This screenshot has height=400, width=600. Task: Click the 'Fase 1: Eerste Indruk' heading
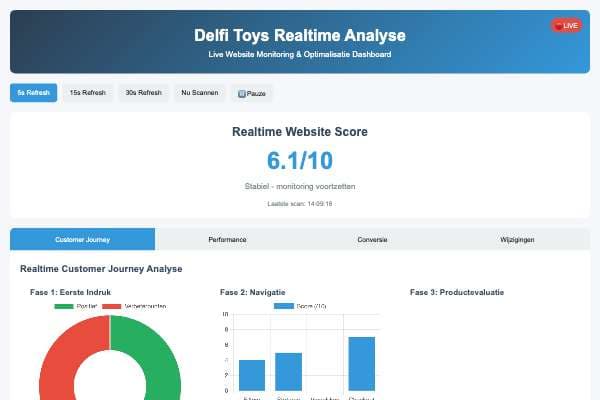pyautogui.click(x=70, y=292)
